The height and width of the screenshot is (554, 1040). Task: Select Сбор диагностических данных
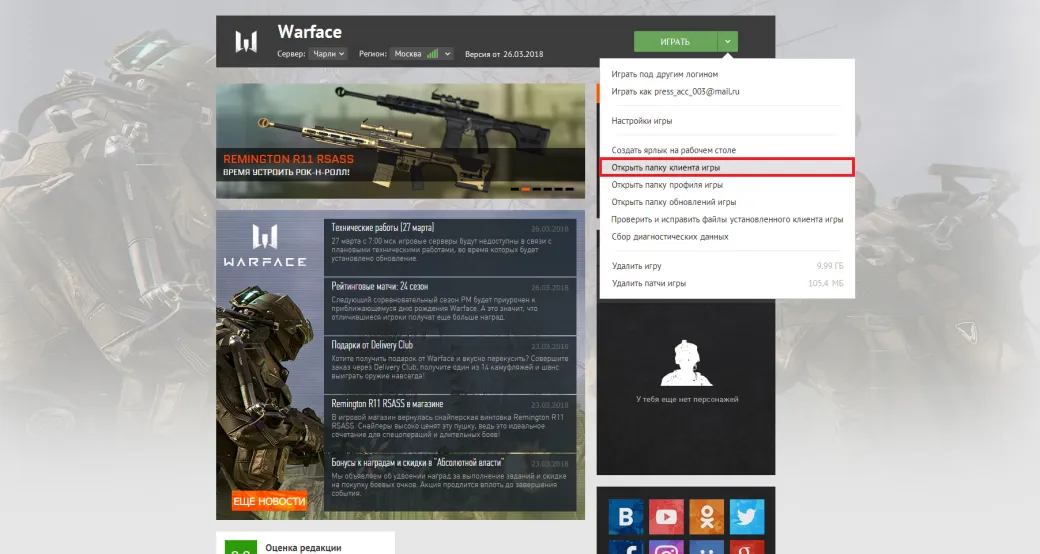point(669,236)
